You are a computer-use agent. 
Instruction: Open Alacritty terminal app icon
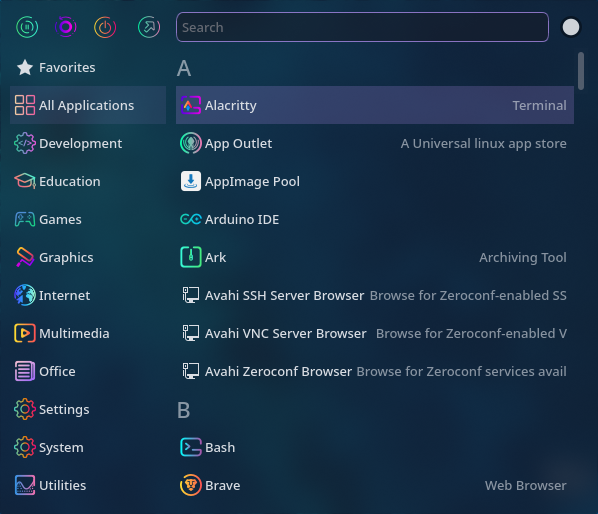[x=191, y=105]
